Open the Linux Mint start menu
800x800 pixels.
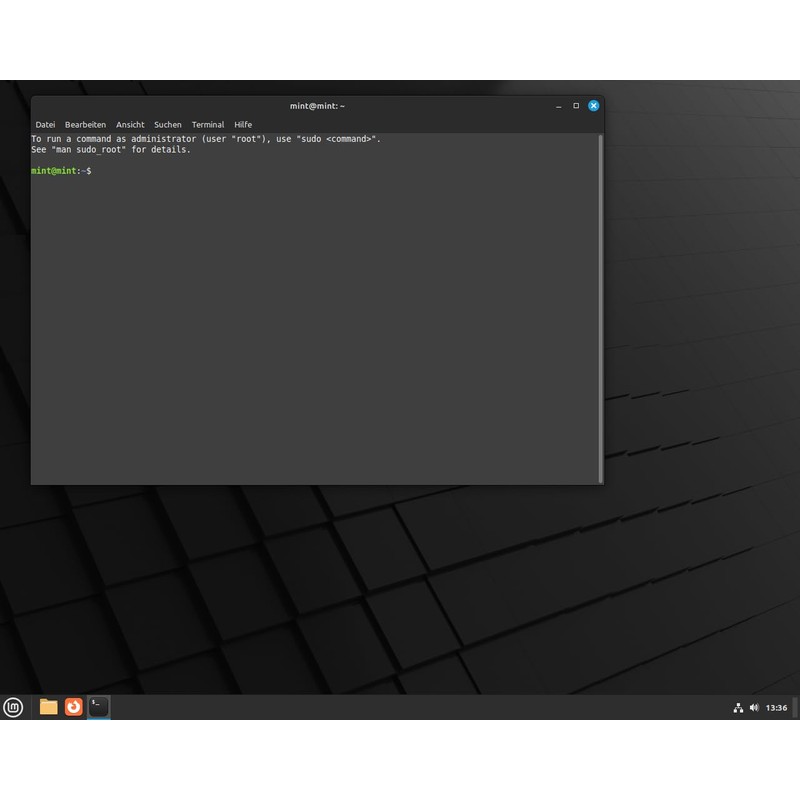pos(13,707)
